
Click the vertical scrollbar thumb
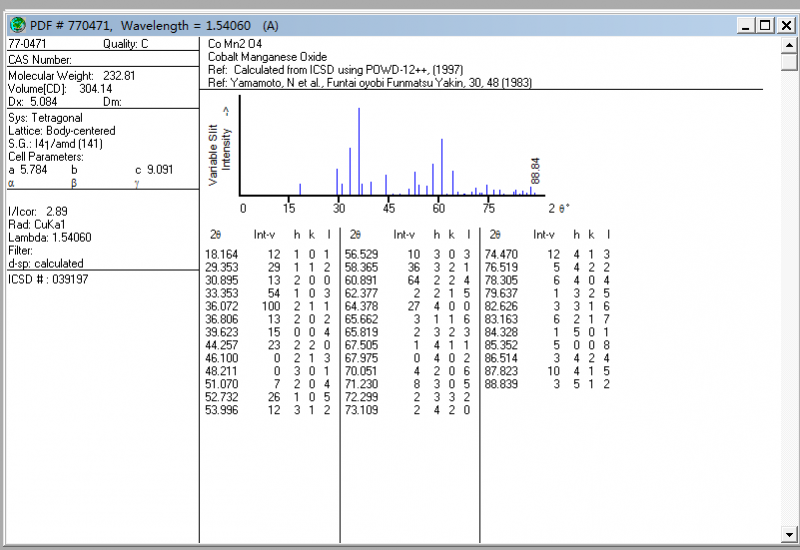tap(789, 62)
